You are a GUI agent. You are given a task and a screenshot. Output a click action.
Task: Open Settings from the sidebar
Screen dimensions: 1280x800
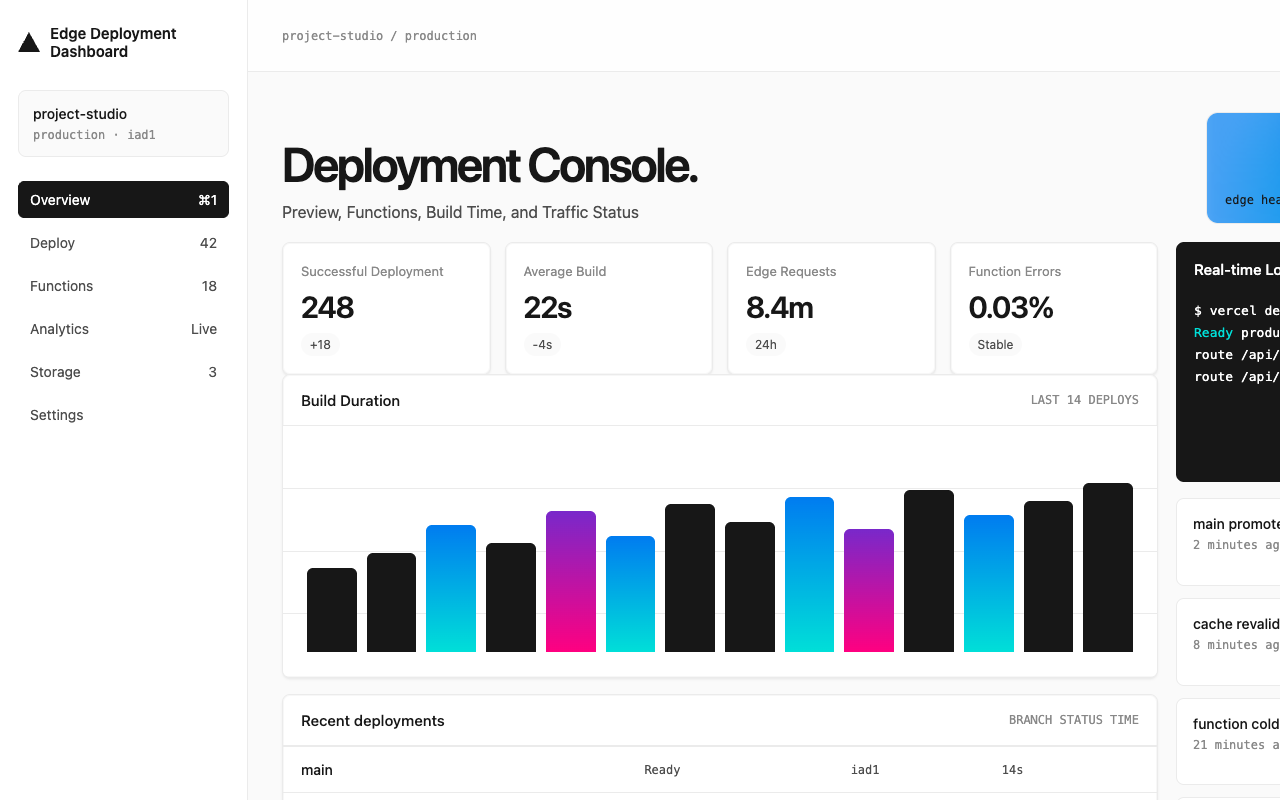[123, 415]
